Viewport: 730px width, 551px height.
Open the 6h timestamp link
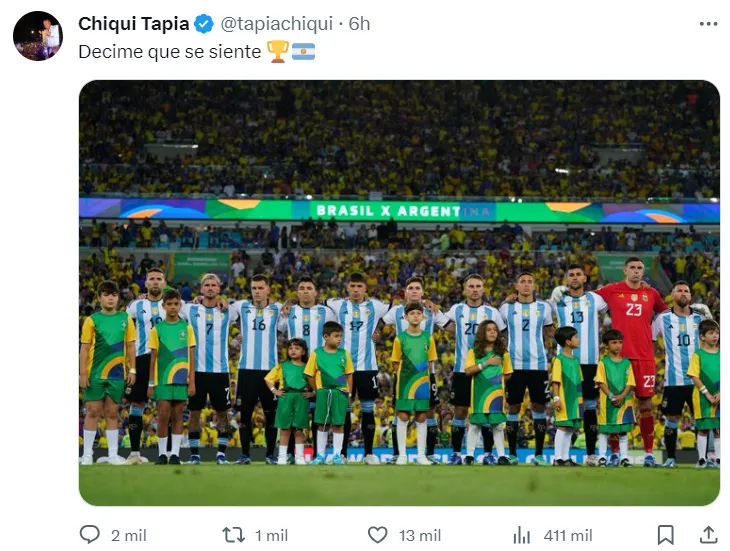pos(359,23)
